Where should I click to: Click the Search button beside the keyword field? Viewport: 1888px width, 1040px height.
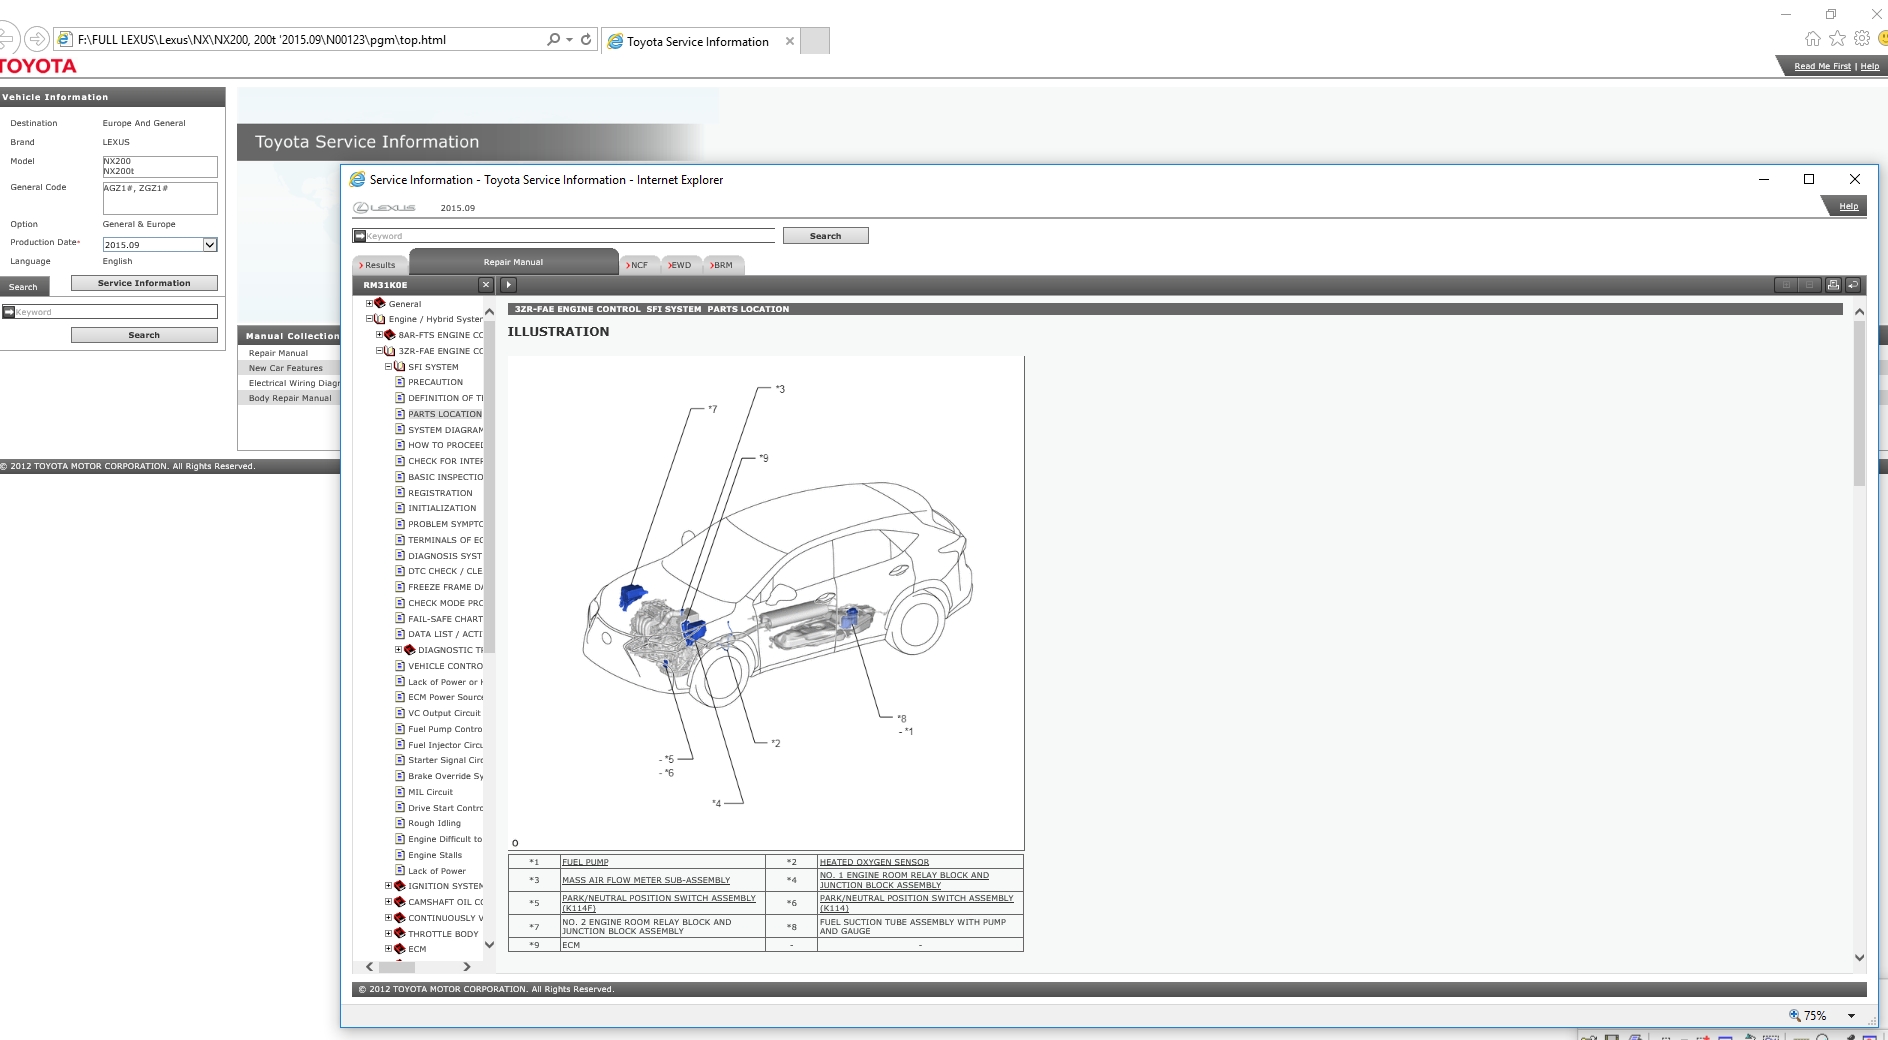click(x=826, y=235)
